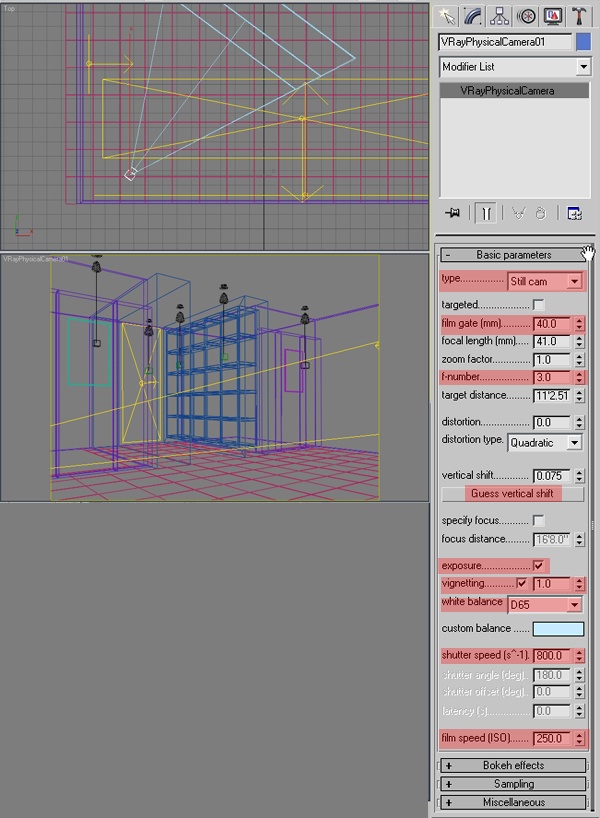Open the camera type Still cam dropdown
The image size is (600, 818).
[x=544, y=281]
